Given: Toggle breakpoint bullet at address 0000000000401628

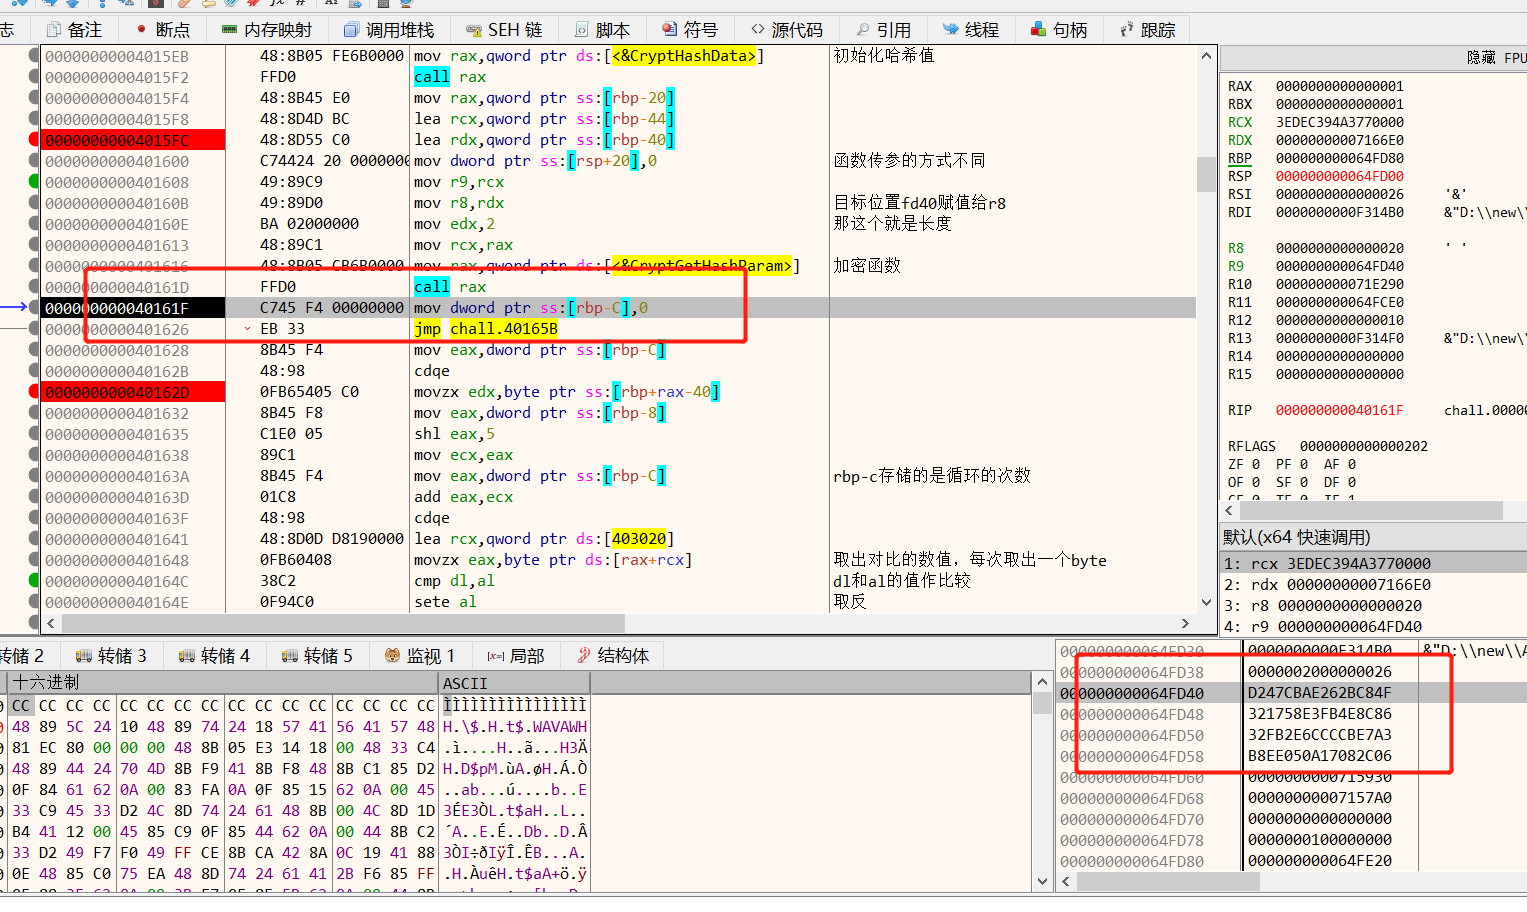Looking at the screenshot, I should click(x=34, y=350).
